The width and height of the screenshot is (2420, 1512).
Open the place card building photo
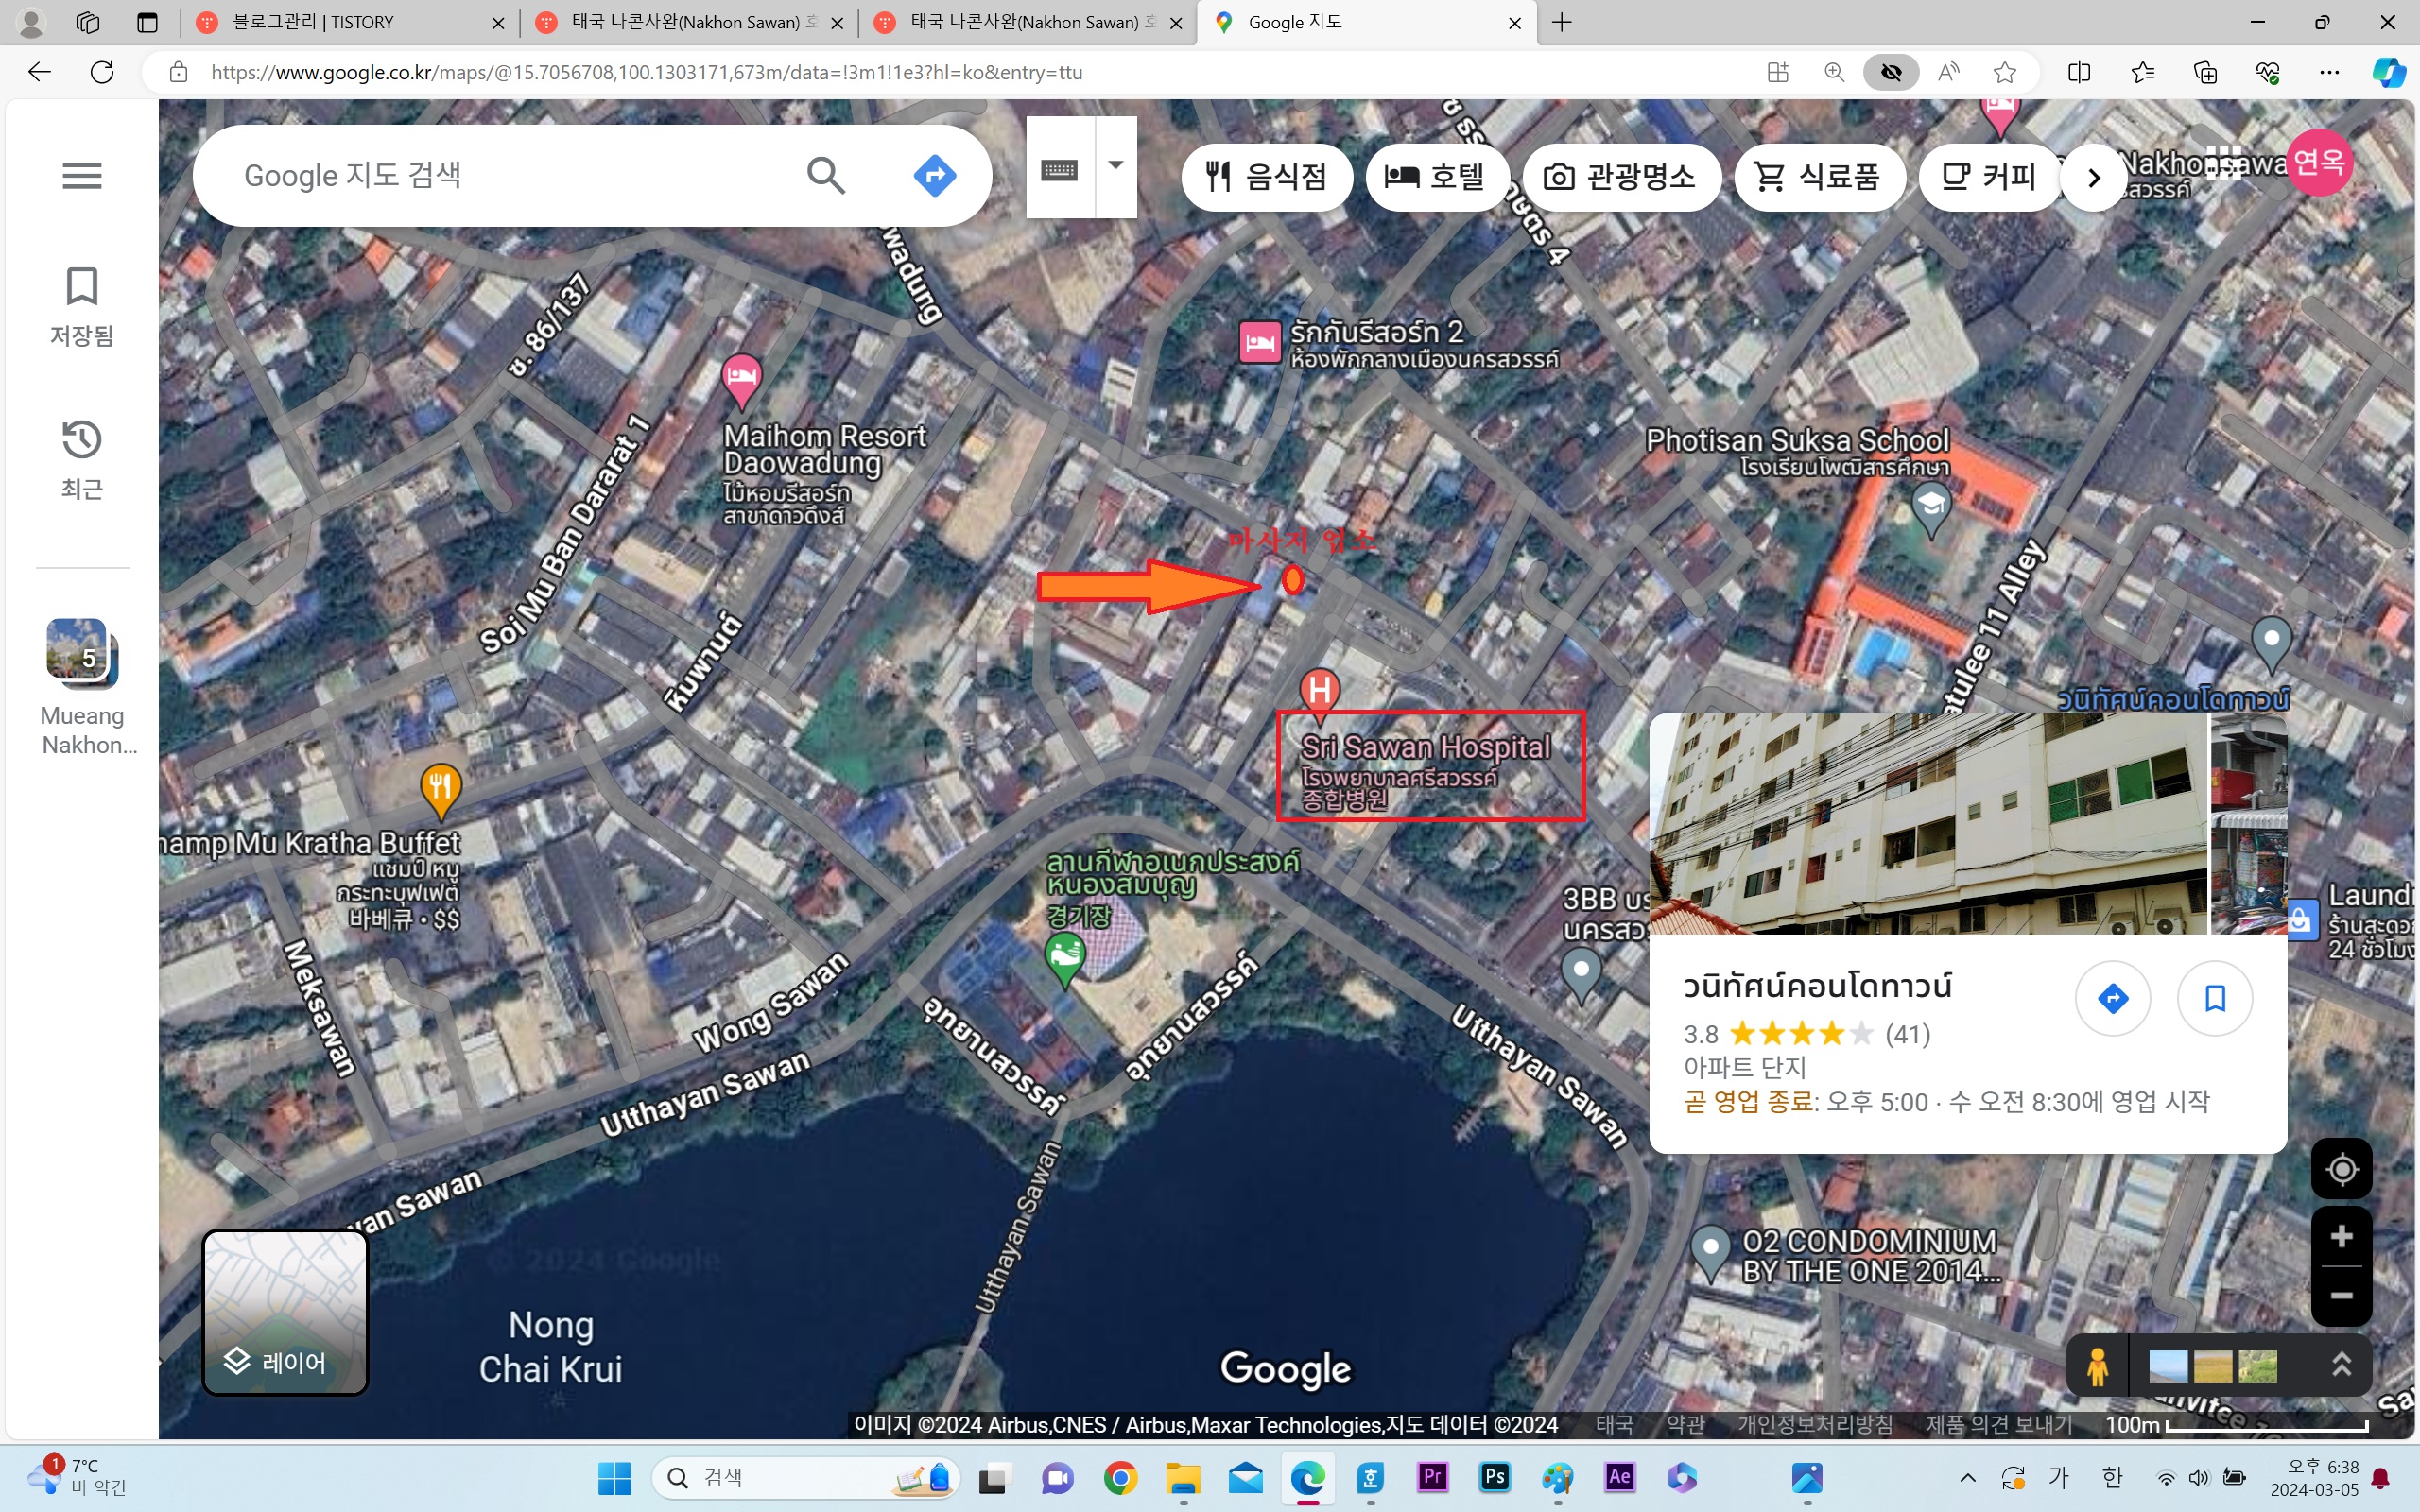1927,824
